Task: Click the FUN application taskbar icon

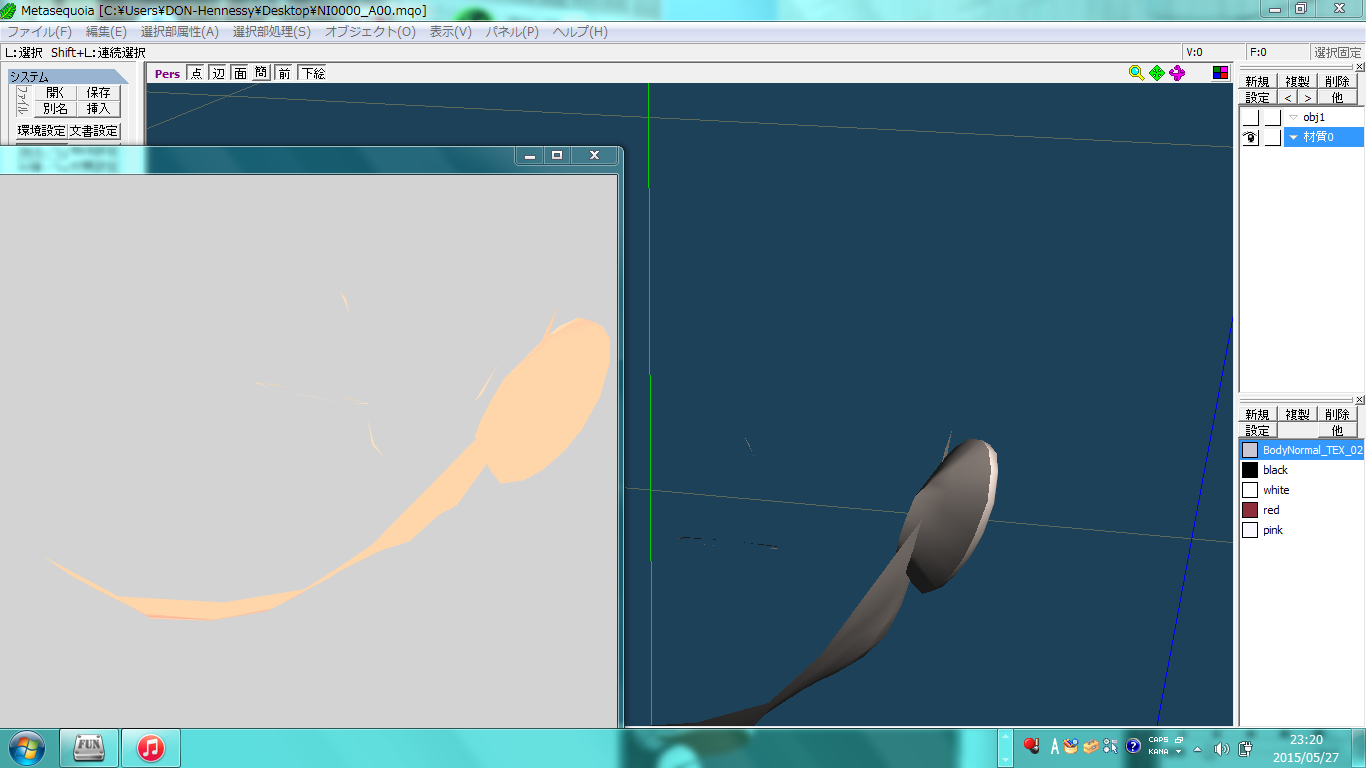Action: [x=89, y=747]
